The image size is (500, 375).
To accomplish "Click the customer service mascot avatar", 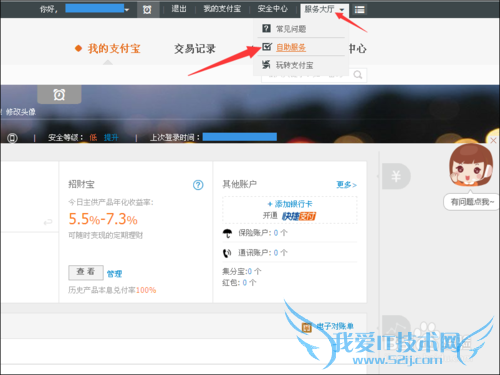I will click(471, 165).
